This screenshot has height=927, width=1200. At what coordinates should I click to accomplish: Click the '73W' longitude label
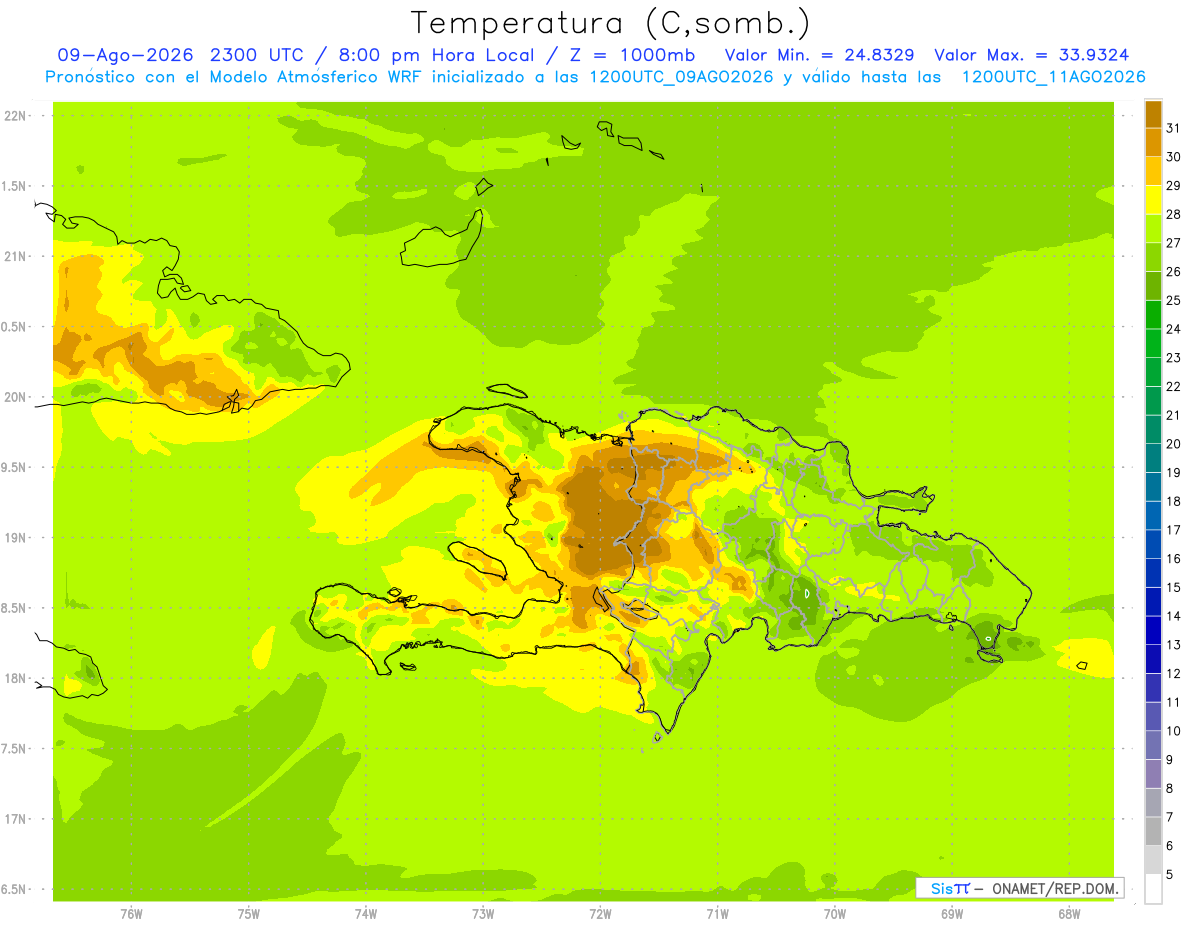click(x=483, y=914)
